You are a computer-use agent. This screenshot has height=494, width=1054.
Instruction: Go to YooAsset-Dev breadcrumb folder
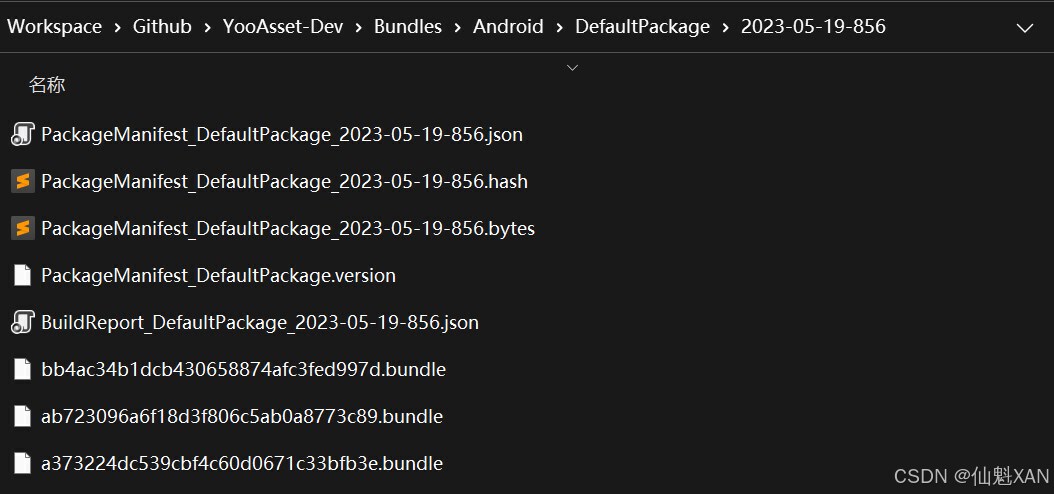[x=283, y=27]
